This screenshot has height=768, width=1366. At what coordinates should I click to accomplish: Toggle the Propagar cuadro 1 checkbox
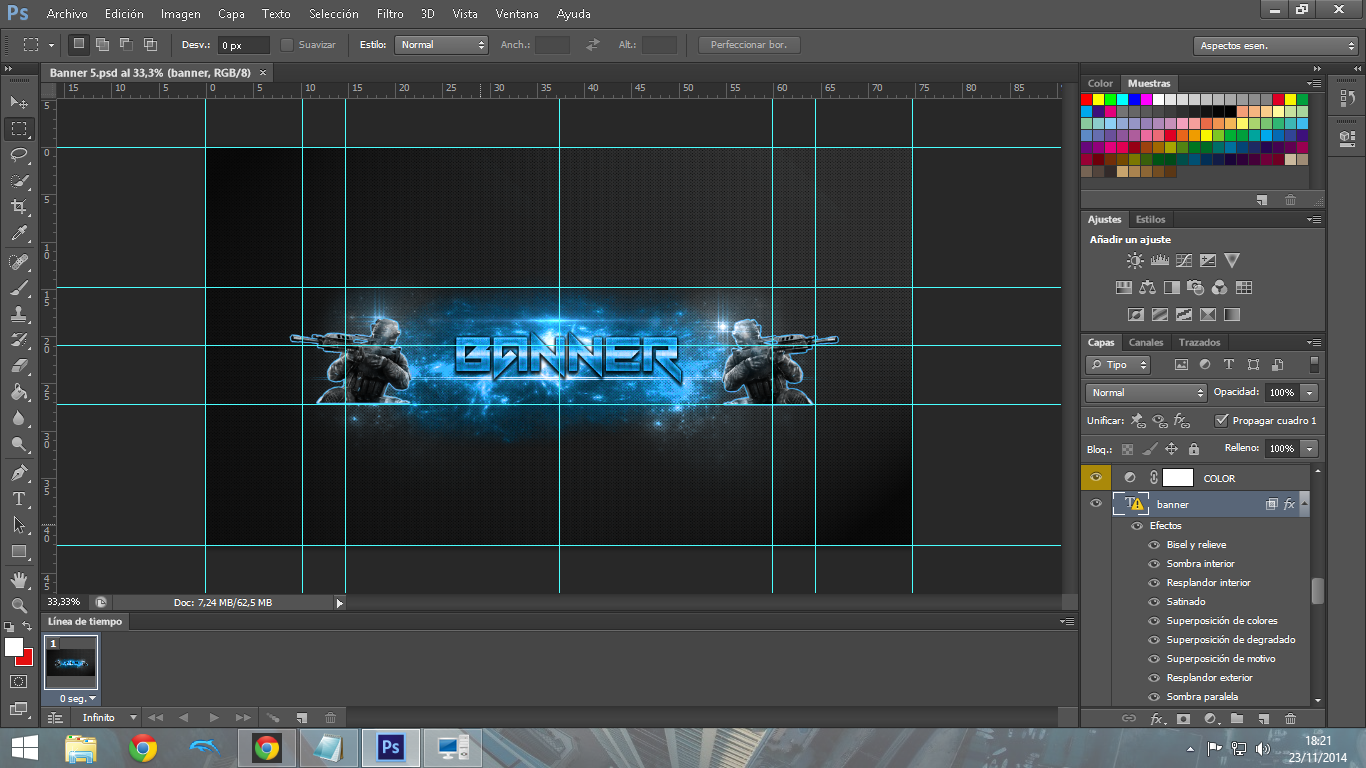[x=1221, y=421]
